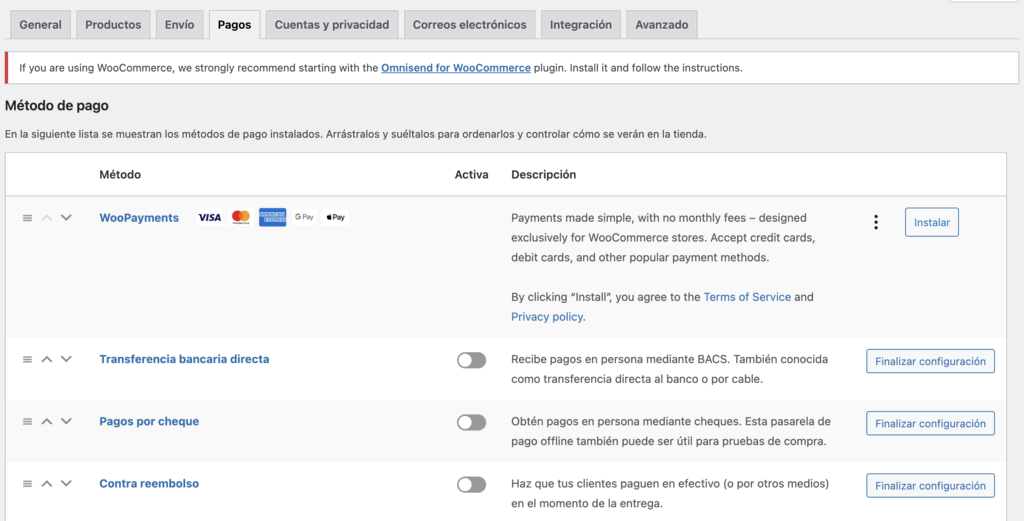The image size is (1024, 521).
Task: Open the Omnisend for WooCommerce link
Action: 456,68
